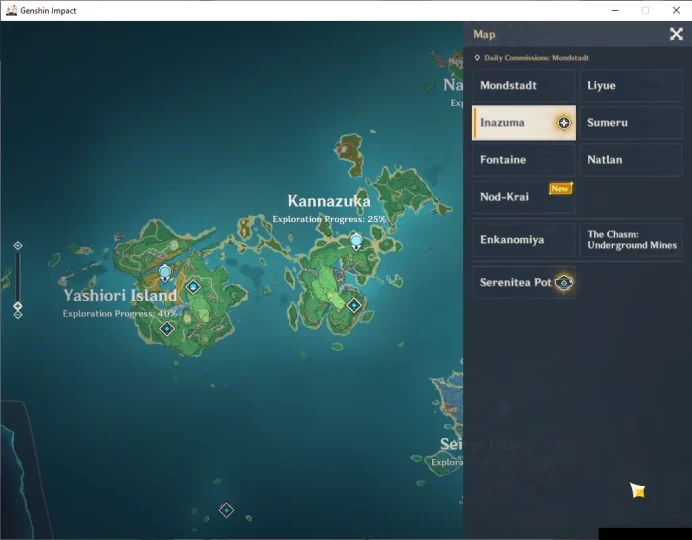Click the compass icon on Inazuma button
The height and width of the screenshot is (540, 692).
(x=564, y=123)
